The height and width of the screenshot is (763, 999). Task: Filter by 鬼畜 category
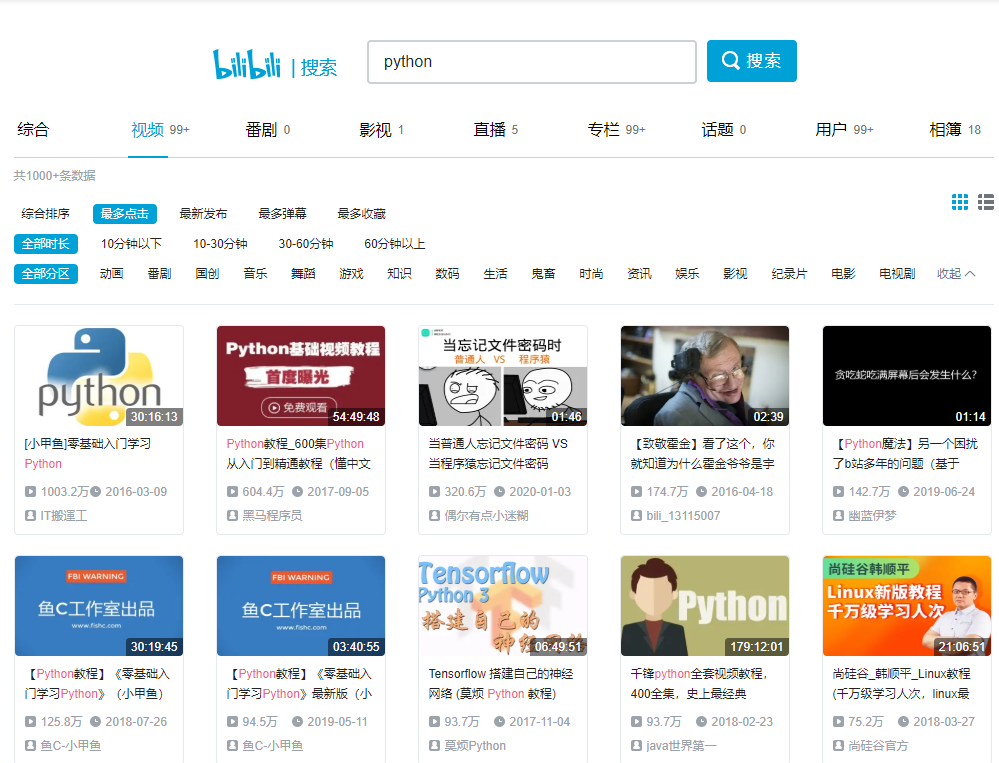[x=543, y=274]
